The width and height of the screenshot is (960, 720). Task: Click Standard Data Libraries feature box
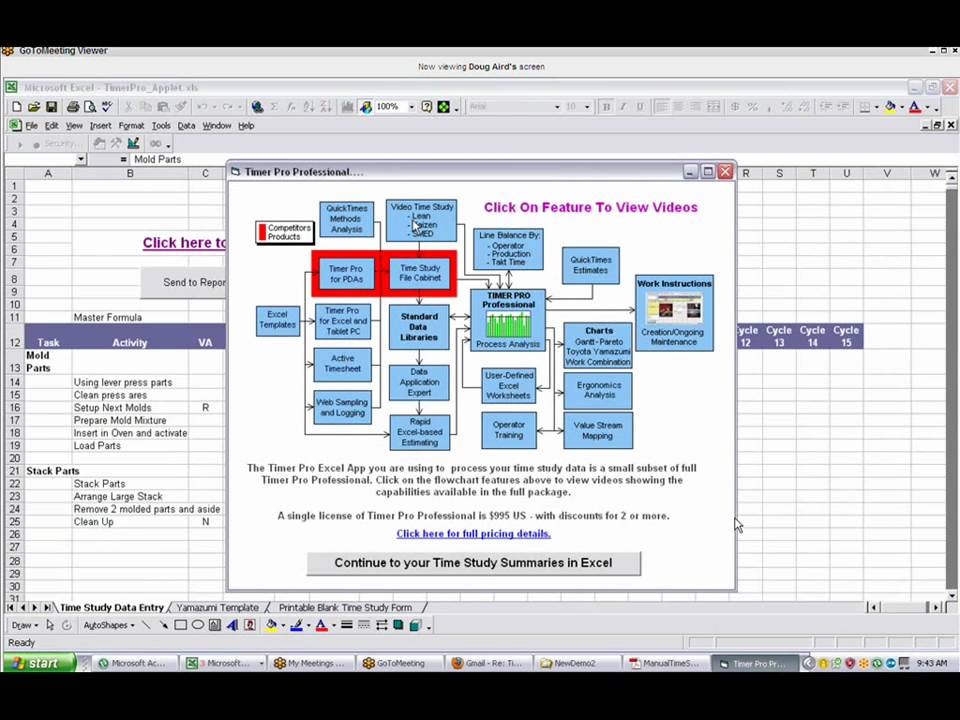click(x=419, y=327)
